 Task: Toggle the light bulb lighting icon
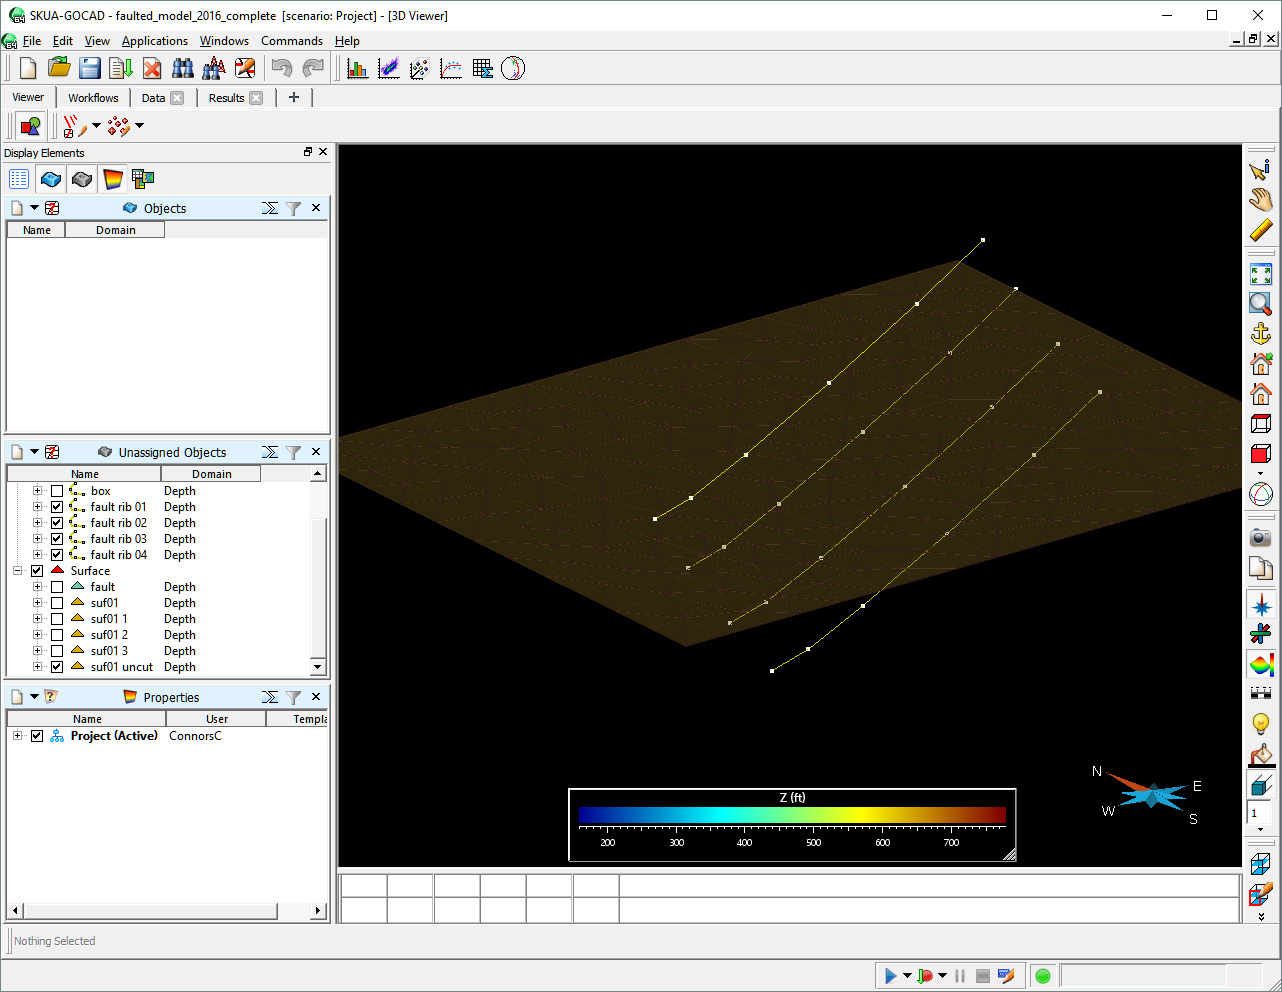(x=1261, y=724)
